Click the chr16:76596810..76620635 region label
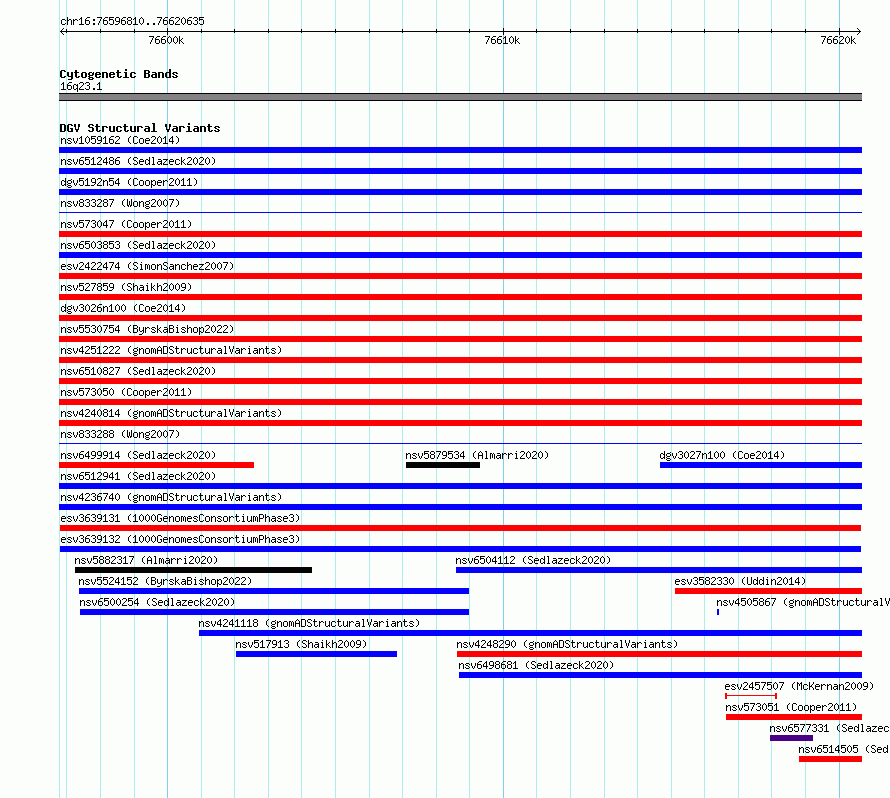The image size is (890, 798). click(132, 21)
